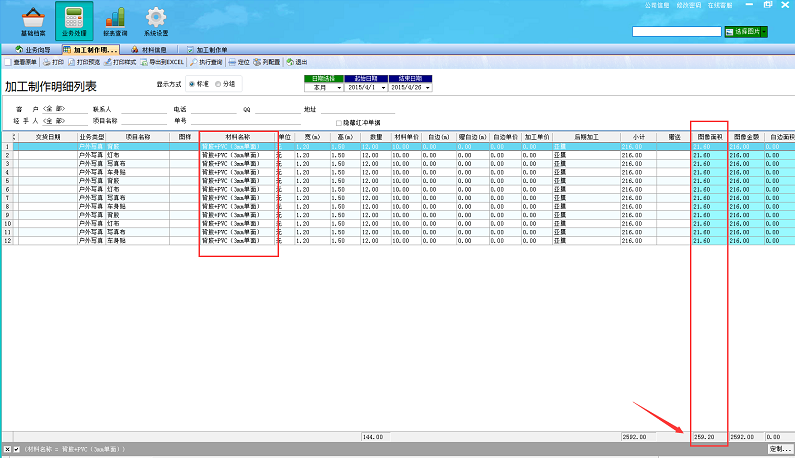The image size is (795, 458).
Task: Open the 结束日期 date dropdown
Action: point(427,88)
